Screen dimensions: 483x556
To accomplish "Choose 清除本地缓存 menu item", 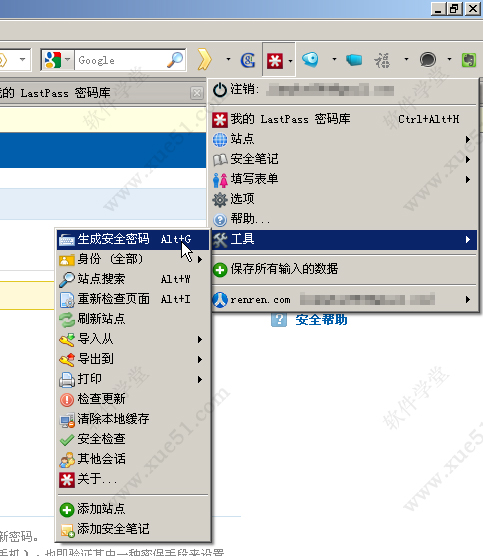I will coord(133,419).
